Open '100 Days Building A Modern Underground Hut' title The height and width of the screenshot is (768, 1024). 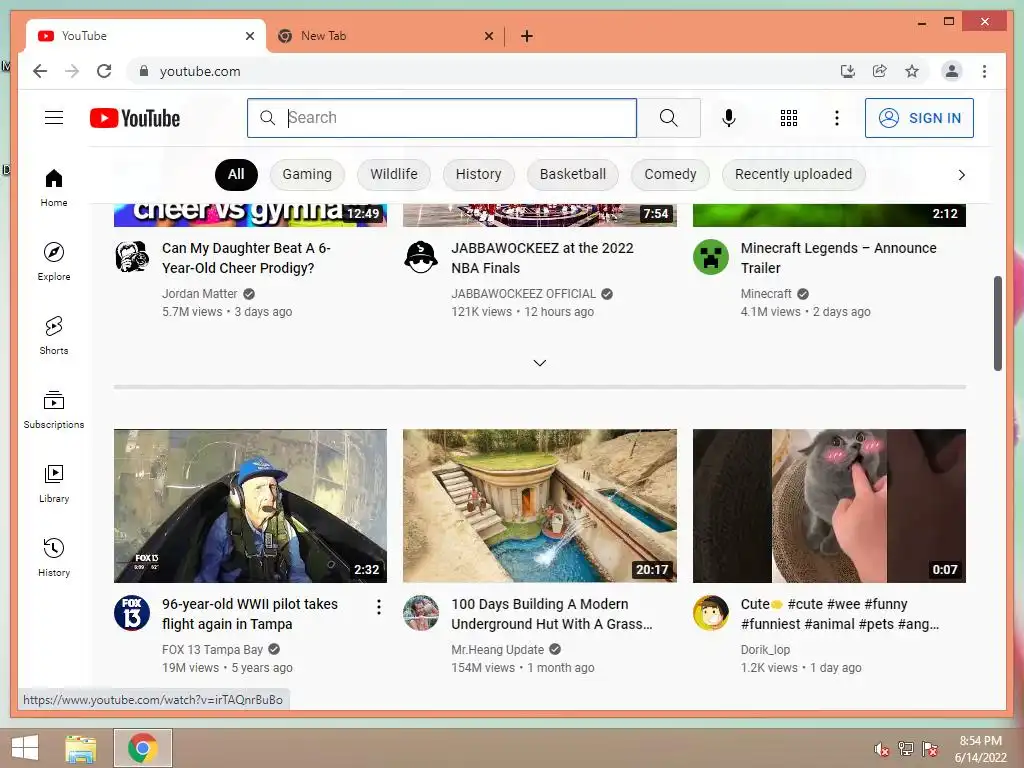tap(552, 614)
